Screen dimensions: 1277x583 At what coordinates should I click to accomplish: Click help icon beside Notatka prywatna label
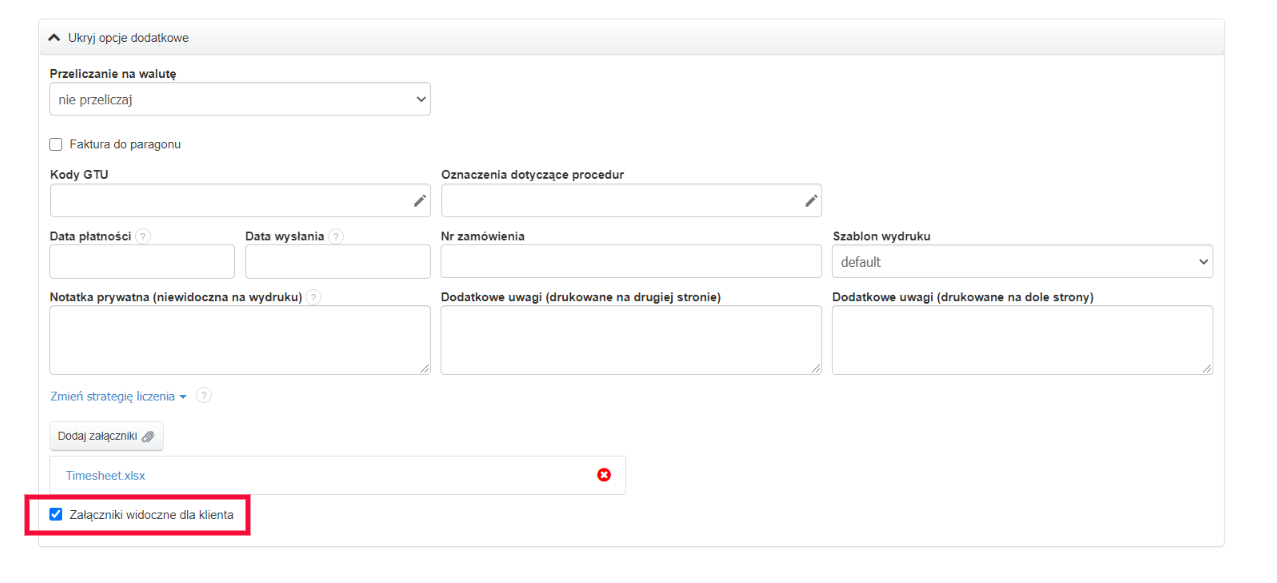click(314, 297)
